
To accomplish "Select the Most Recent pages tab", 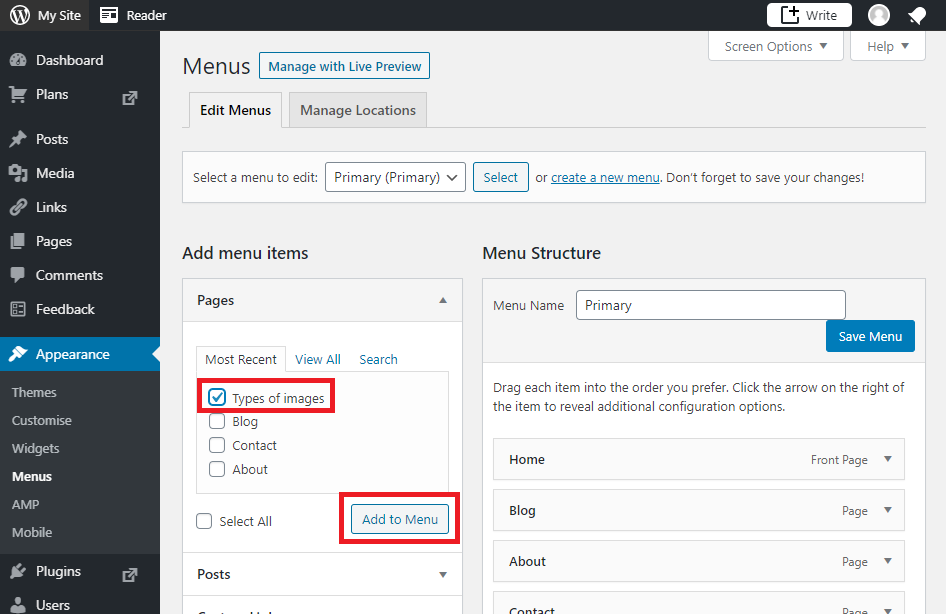I will pos(241,359).
